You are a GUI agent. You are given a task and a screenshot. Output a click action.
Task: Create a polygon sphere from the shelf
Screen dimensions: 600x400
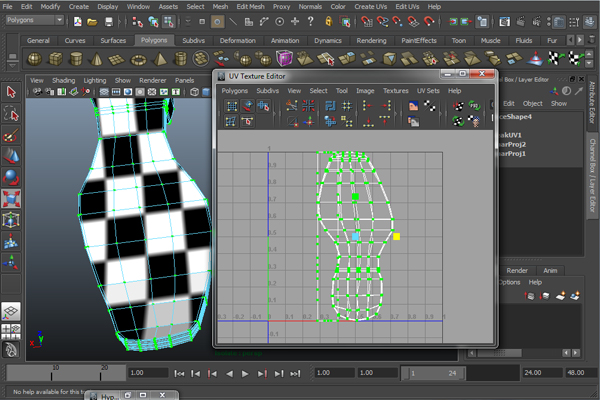pyautogui.click(x=34, y=59)
